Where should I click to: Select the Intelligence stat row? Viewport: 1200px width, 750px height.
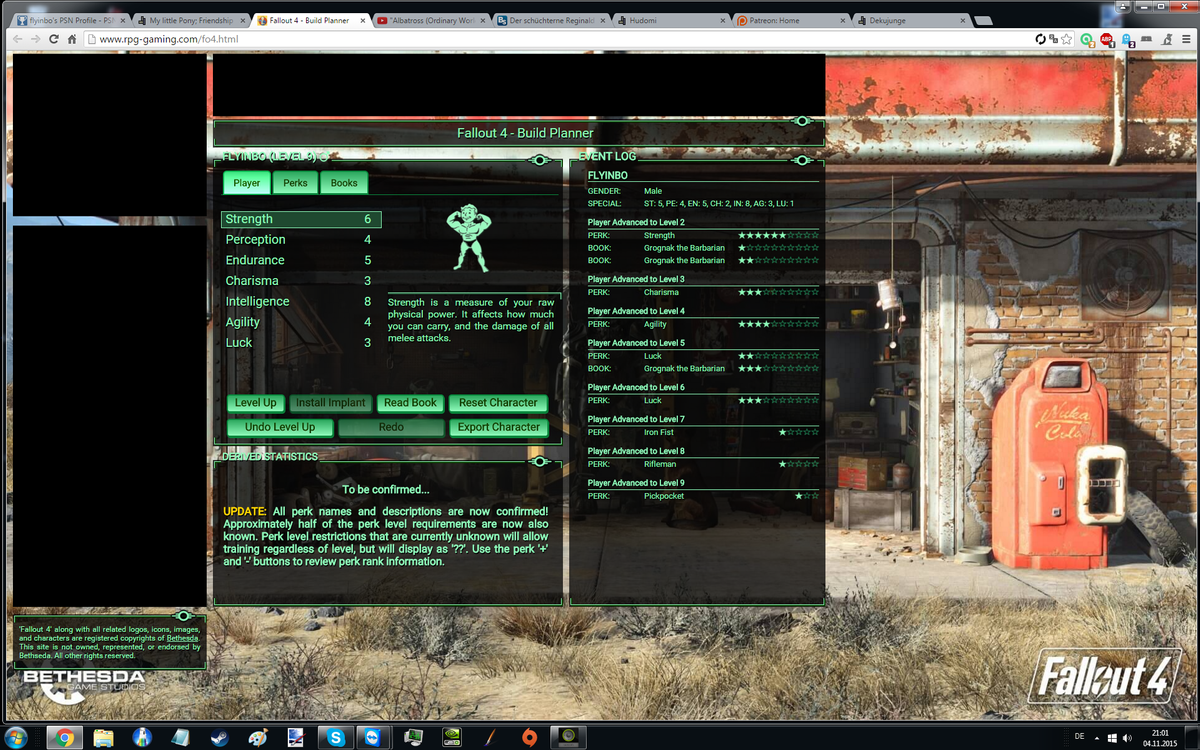(x=301, y=301)
